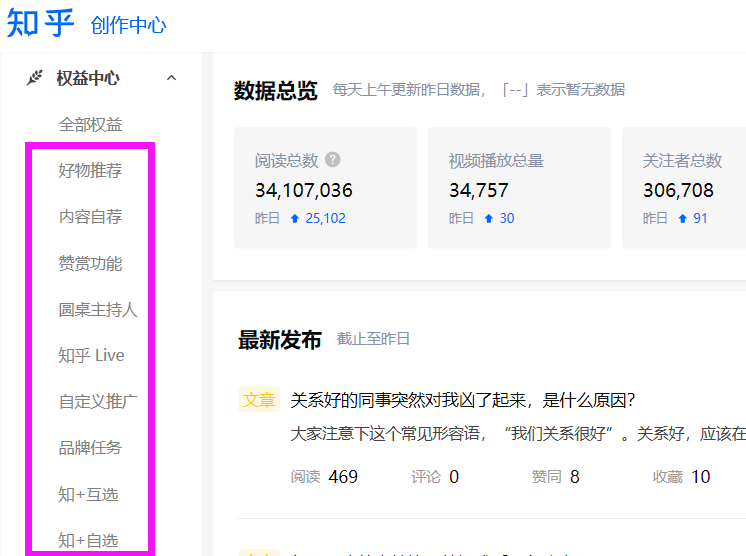Open 知乎 Live in the sidebar

91,355
